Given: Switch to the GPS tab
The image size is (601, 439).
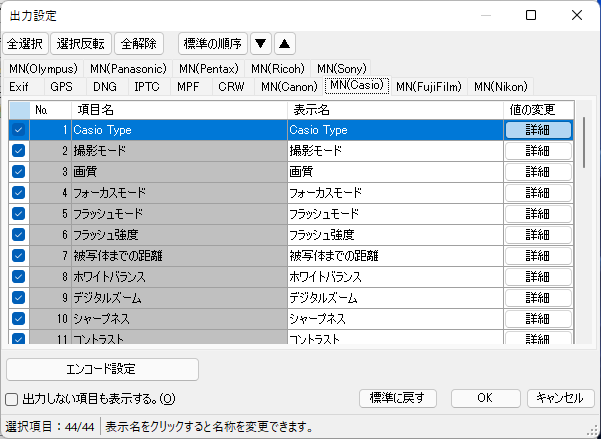Looking at the screenshot, I should [x=62, y=87].
